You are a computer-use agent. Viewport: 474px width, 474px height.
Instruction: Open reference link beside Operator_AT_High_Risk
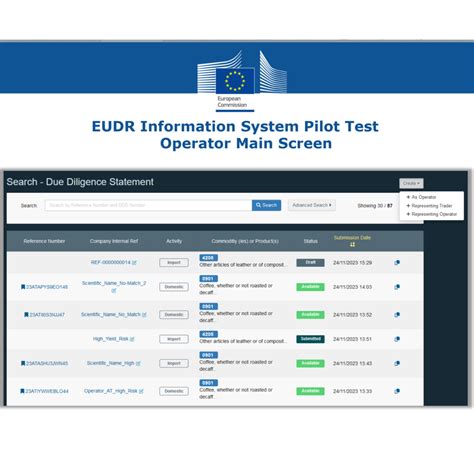[44, 391]
